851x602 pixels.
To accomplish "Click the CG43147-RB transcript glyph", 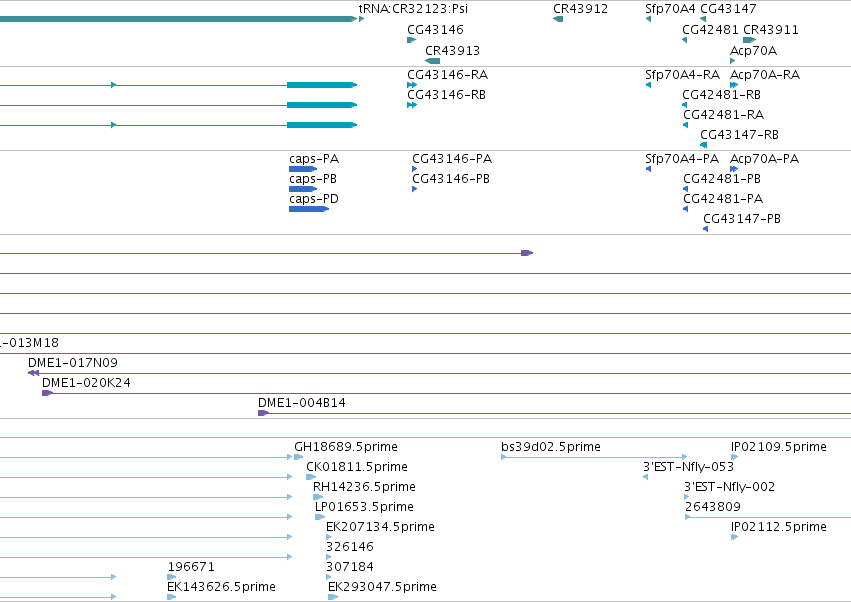I will (703, 145).
